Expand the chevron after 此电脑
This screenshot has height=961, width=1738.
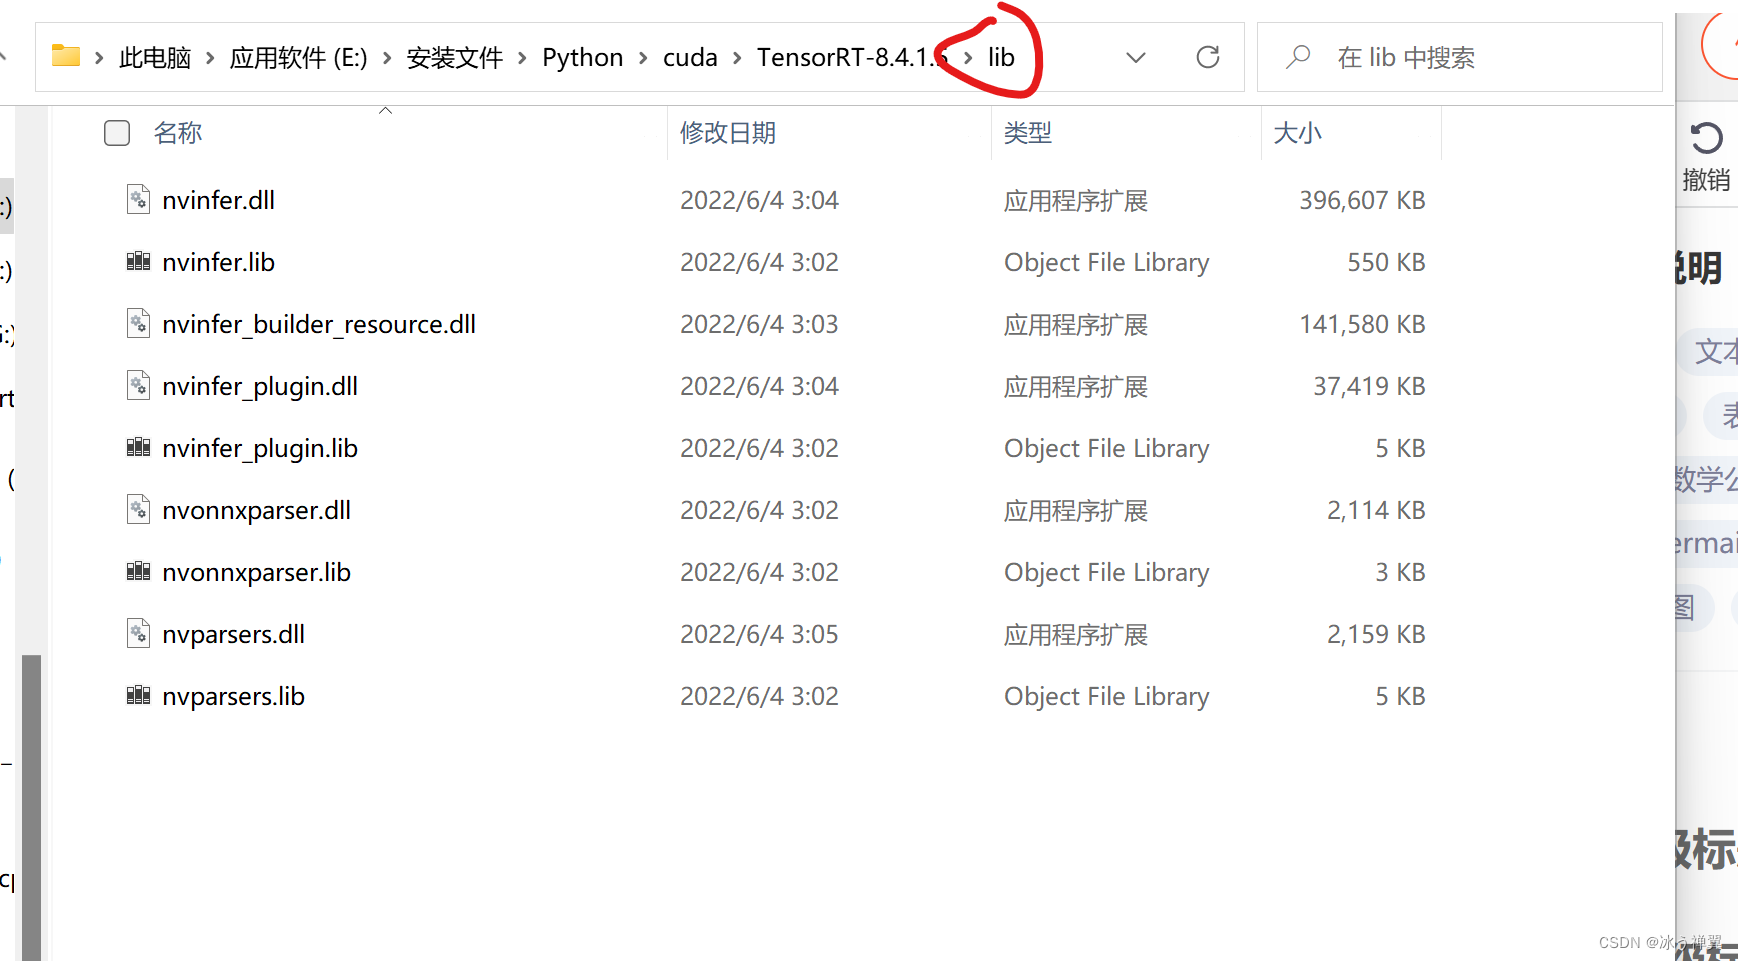(x=210, y=58)
